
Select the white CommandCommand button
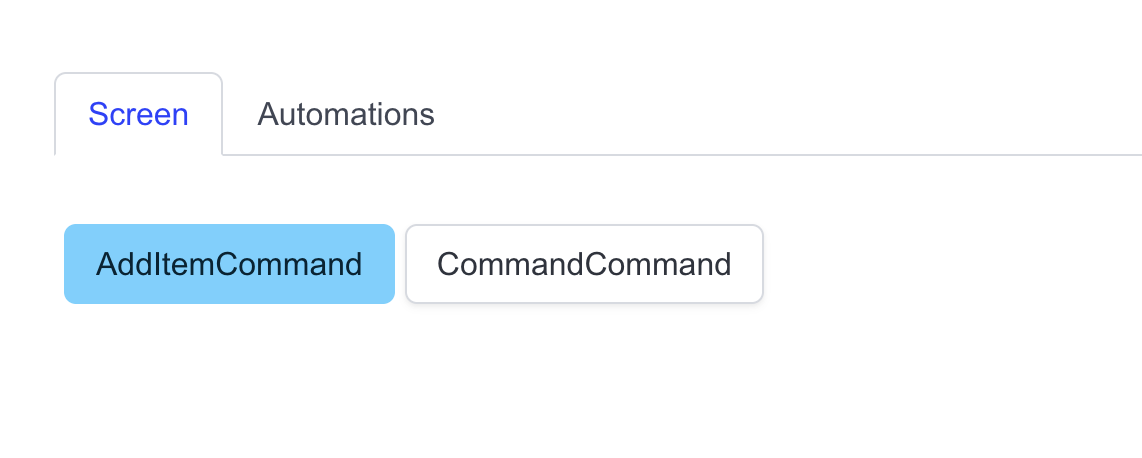click(584, 264)
